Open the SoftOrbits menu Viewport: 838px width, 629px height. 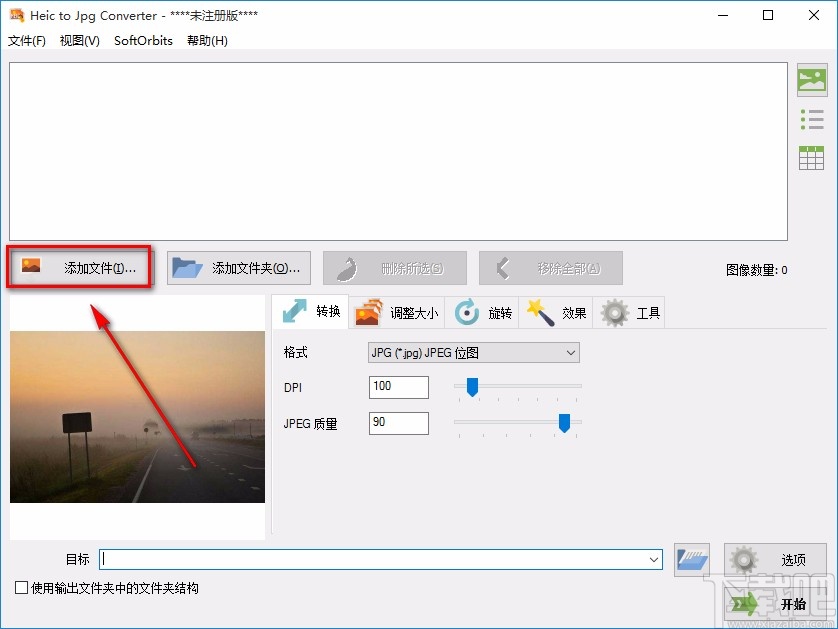pos(142,41)
